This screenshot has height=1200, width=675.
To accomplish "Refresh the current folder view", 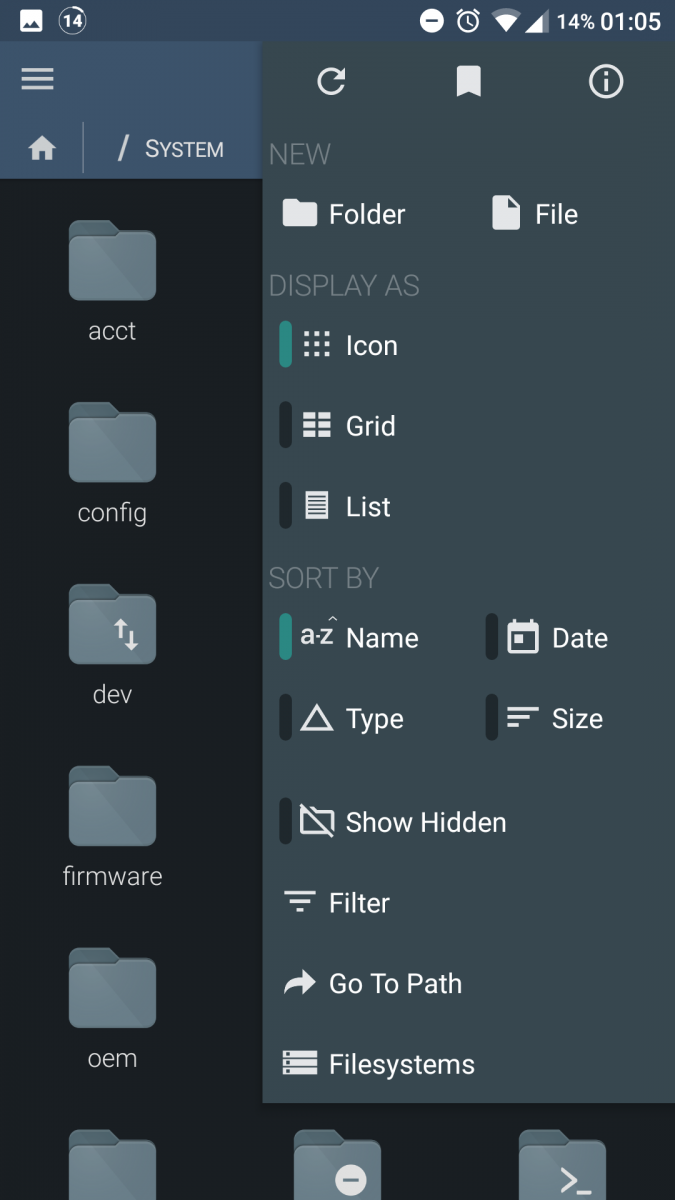I will point(332,81).
